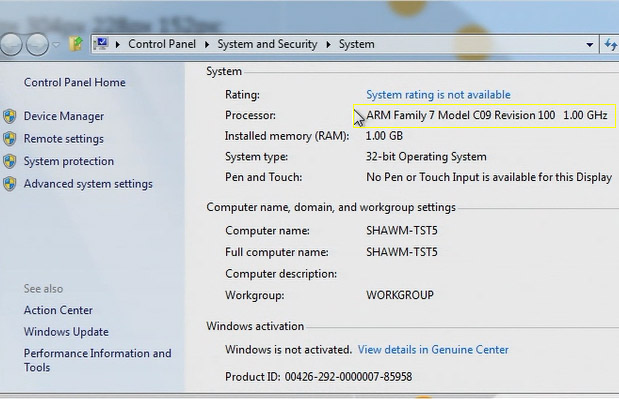Viewport: 619px width, 399px height.
Task: Expand the arrow before Control Panel breadcrumb
Action: pyautogui.click(x=118, y=45)
